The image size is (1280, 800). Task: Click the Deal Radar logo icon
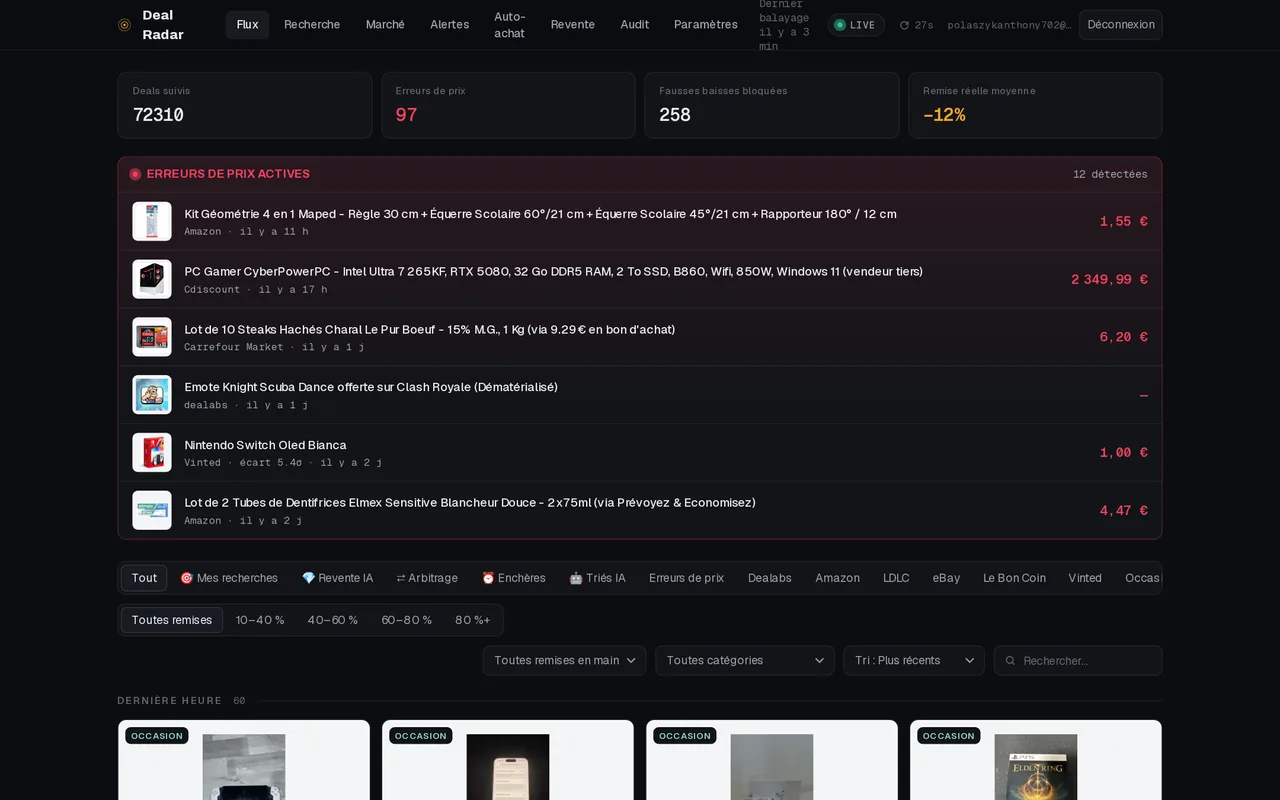(x=124, y=25)
